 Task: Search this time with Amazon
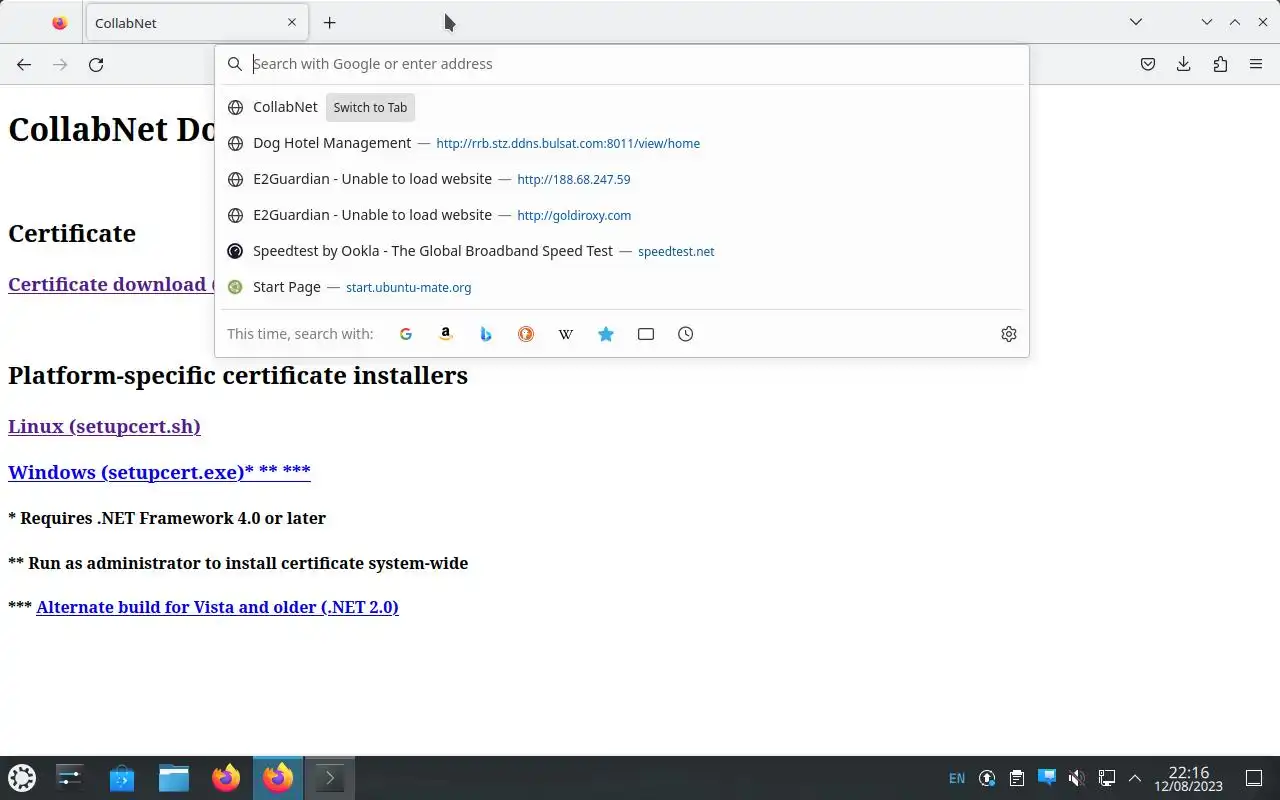point(446,334)
